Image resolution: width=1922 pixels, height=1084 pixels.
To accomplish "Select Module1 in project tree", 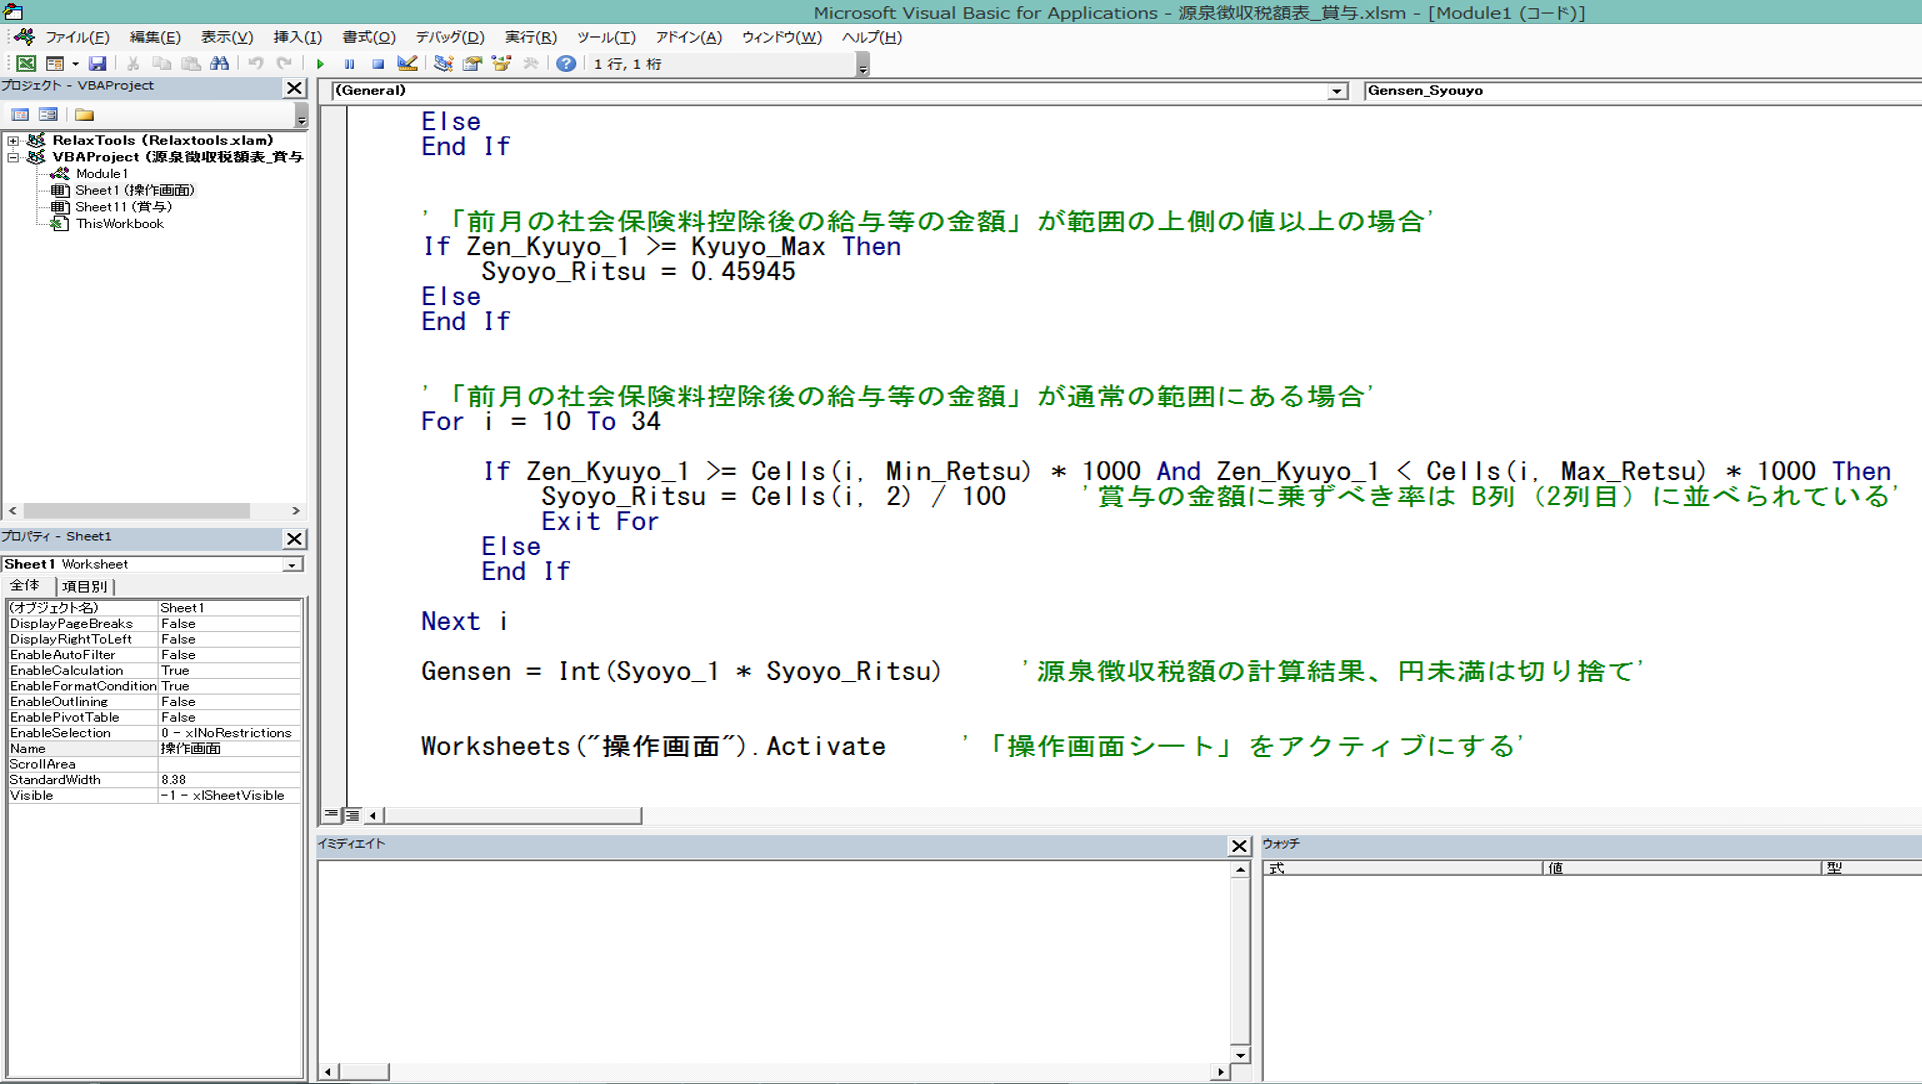I will pos(102,173).
